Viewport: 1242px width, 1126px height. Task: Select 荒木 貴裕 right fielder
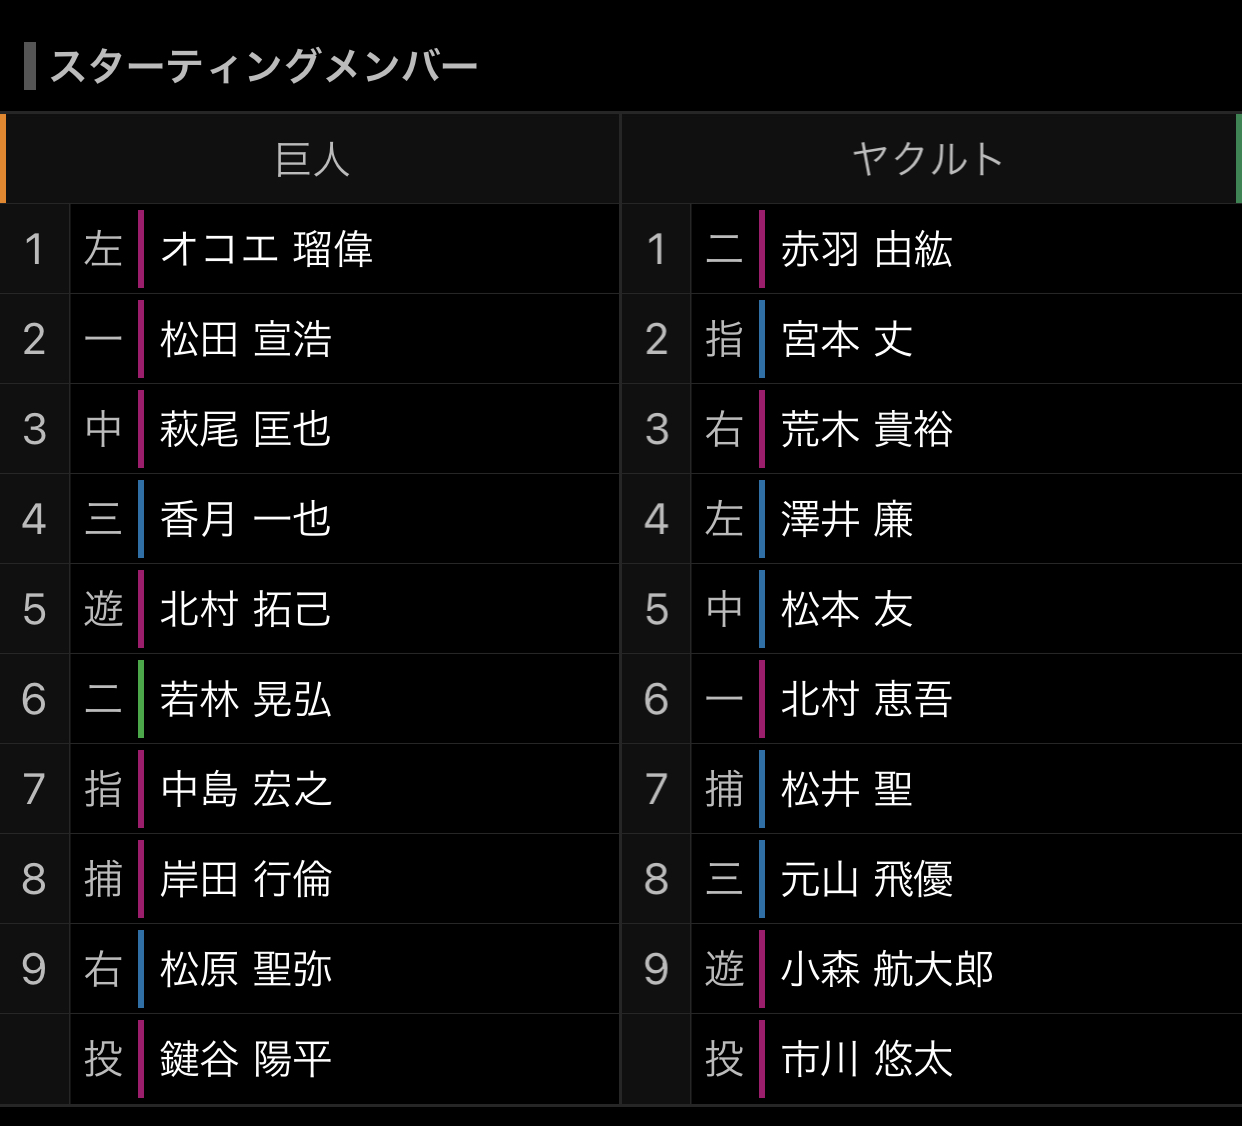tap(866, 429)
